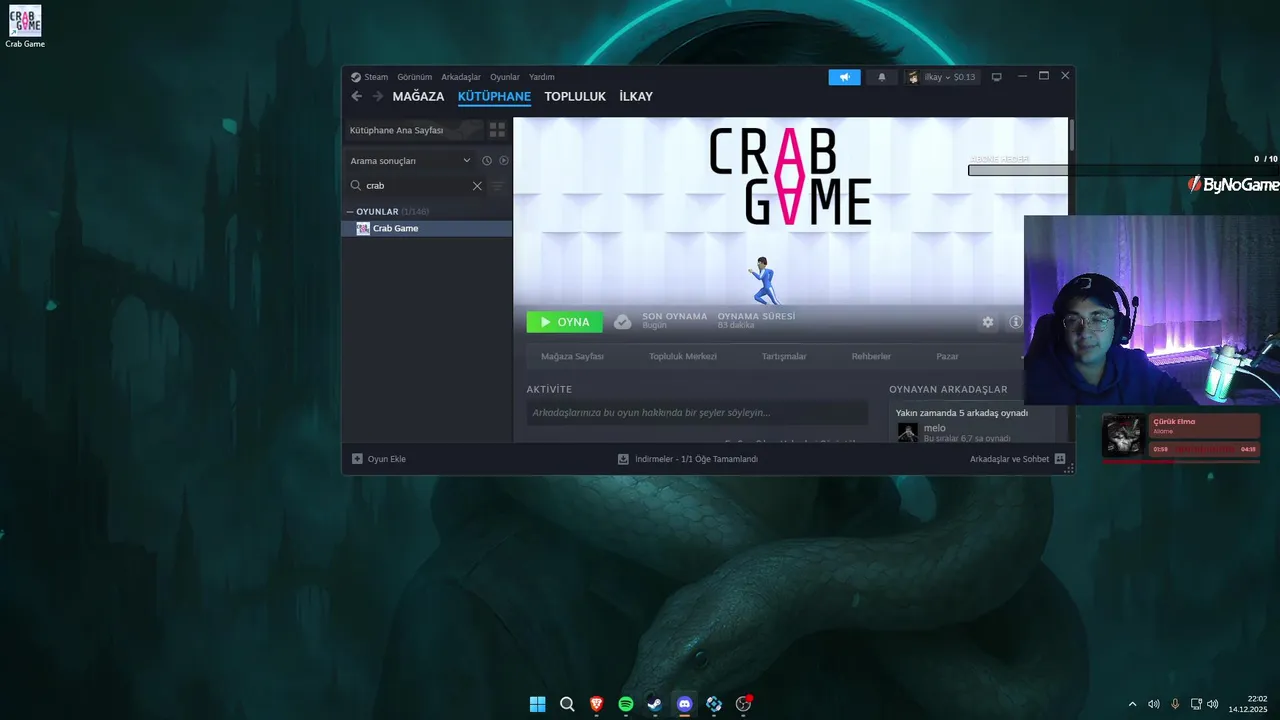Open the Mağaza Sayfası link
Image resolution: width=1280 pixels, height=720 pixels.
click(x=572, y=356)
